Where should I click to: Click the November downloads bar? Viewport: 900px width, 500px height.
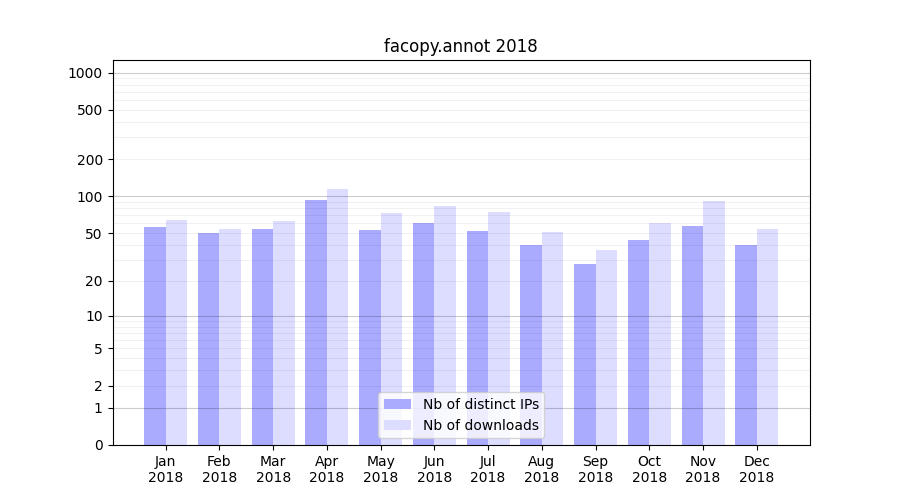[714, 322]
